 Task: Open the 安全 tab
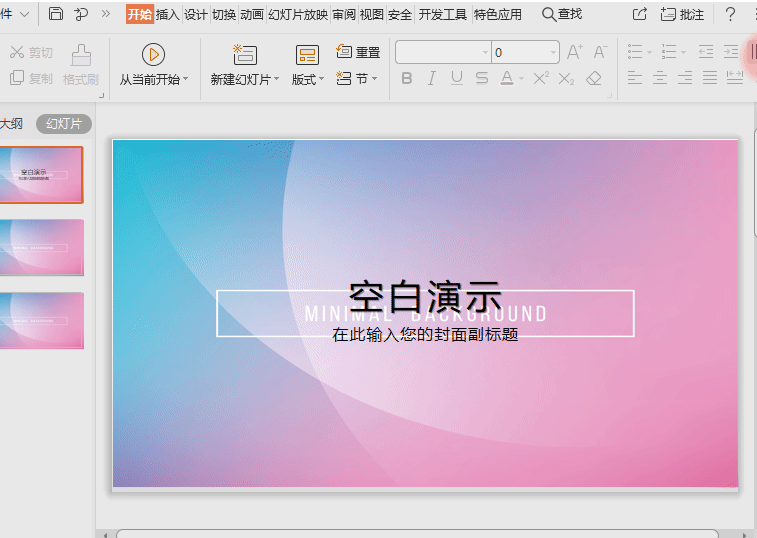click(x=400, y=14)
